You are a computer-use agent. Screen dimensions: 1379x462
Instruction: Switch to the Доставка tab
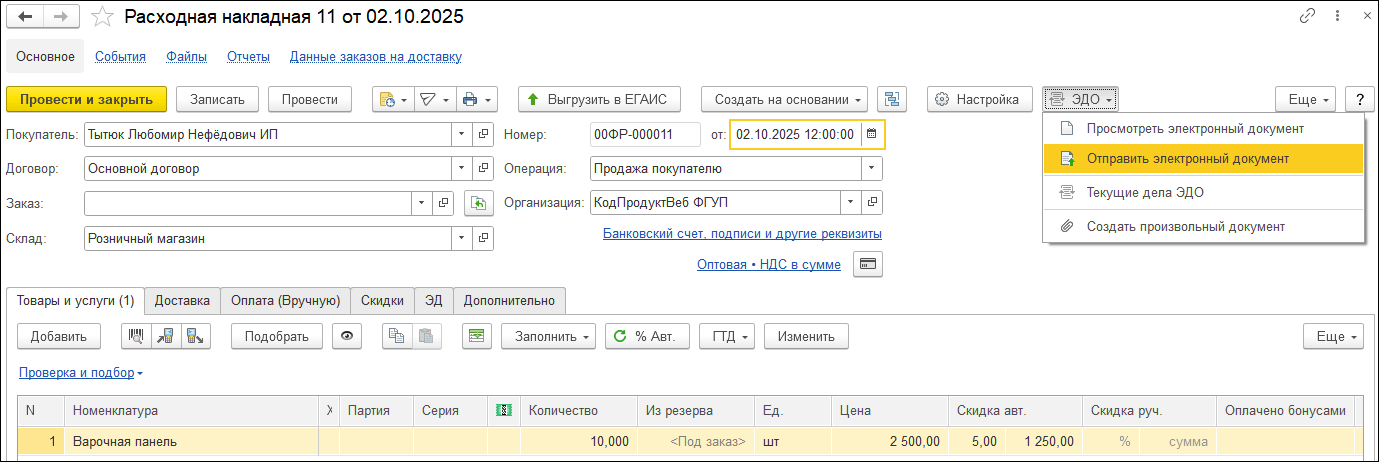182,300
